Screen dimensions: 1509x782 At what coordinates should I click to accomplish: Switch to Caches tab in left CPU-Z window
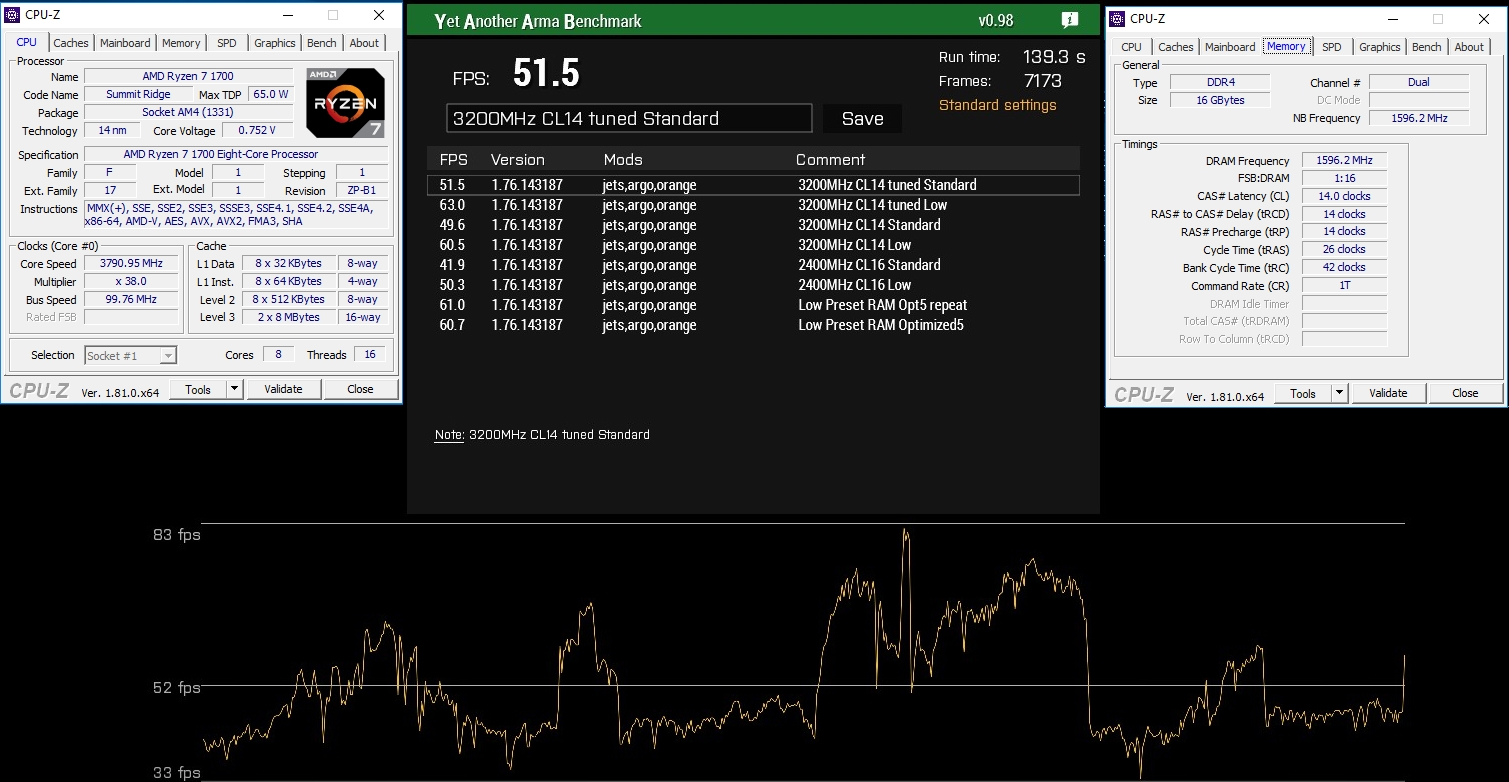click(x=71, y=43)
